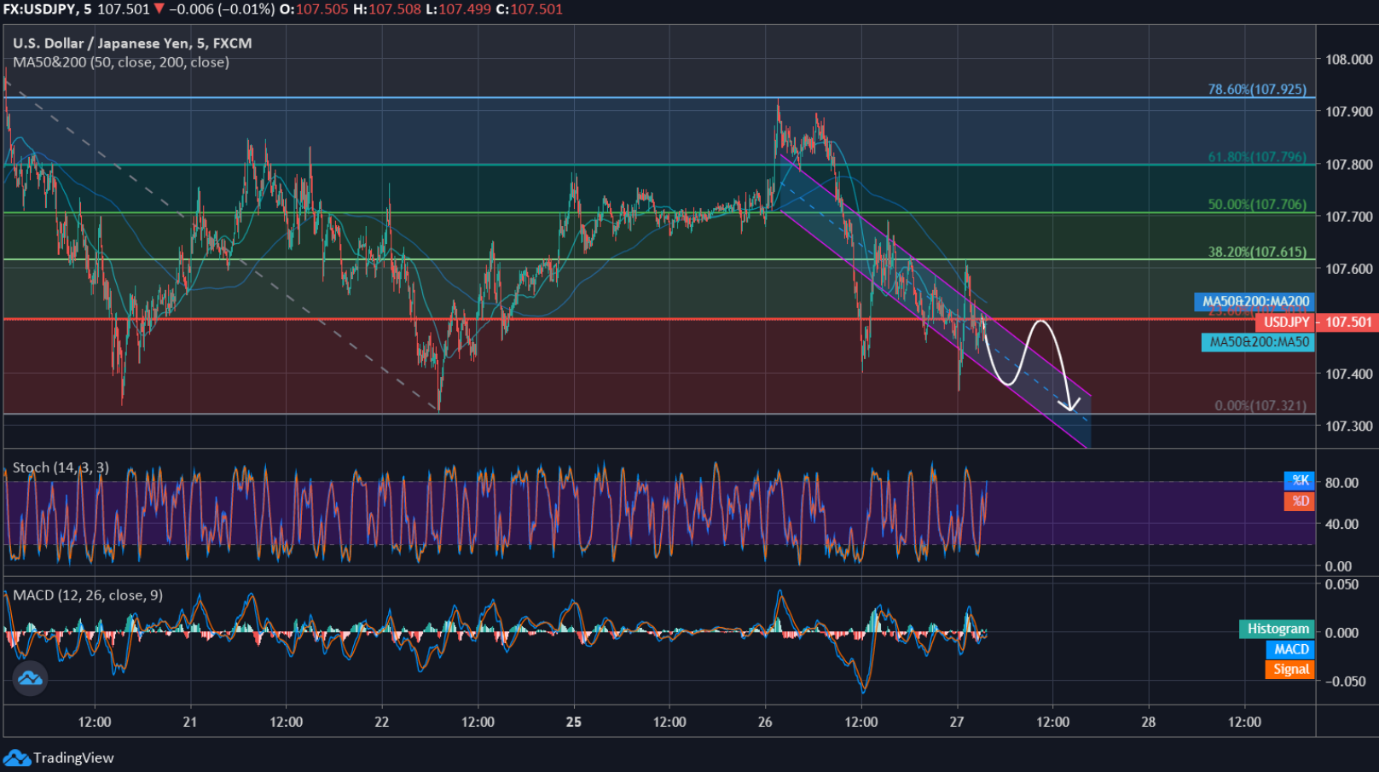1379x772 pixels.
Task: Click the cloud watermark icon in MACD pane
Action: point(30,680)
